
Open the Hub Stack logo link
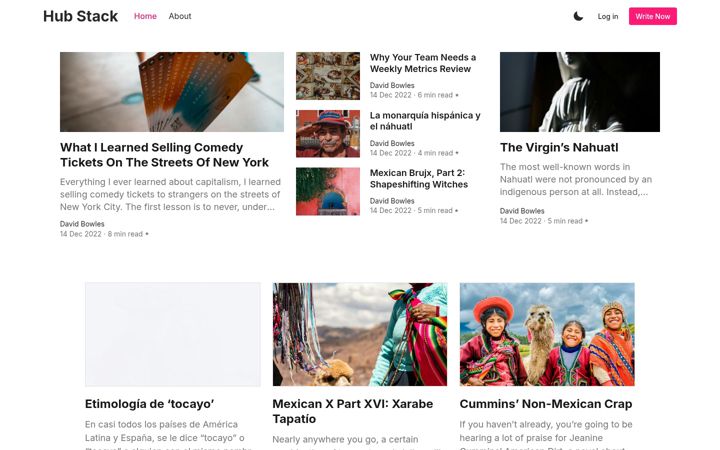(80, 16)
